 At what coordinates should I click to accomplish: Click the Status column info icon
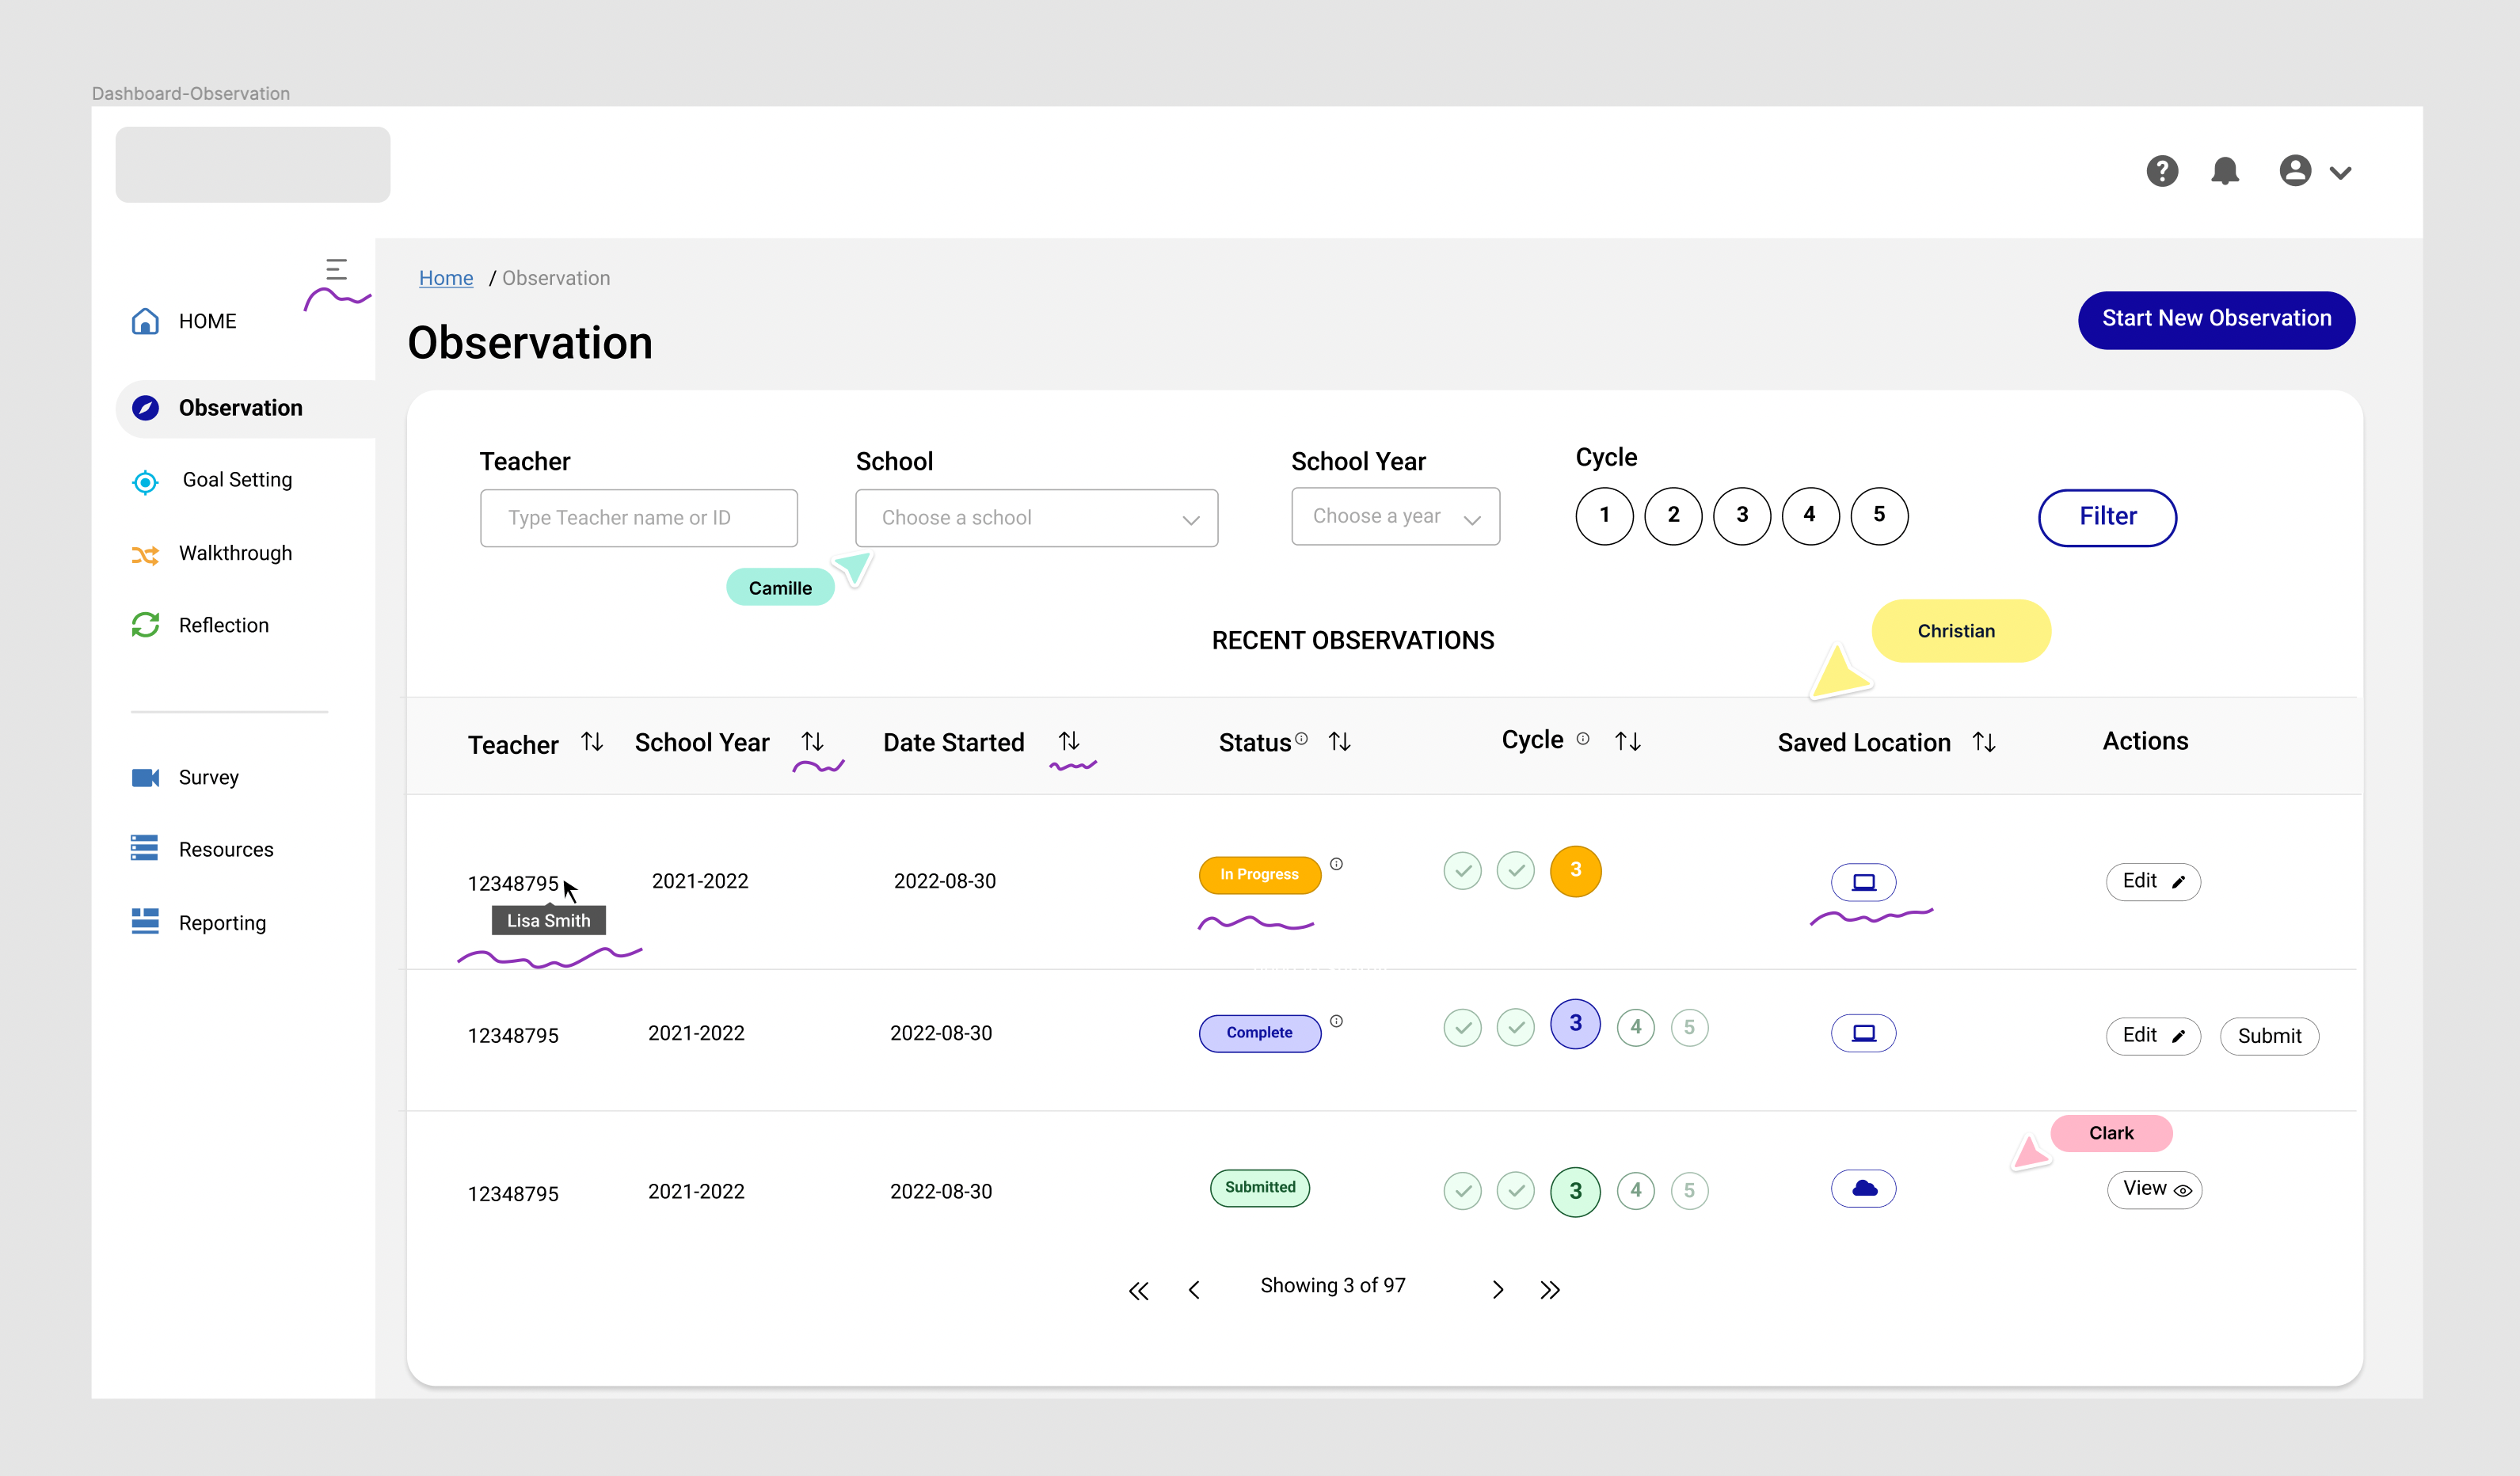1301,739
